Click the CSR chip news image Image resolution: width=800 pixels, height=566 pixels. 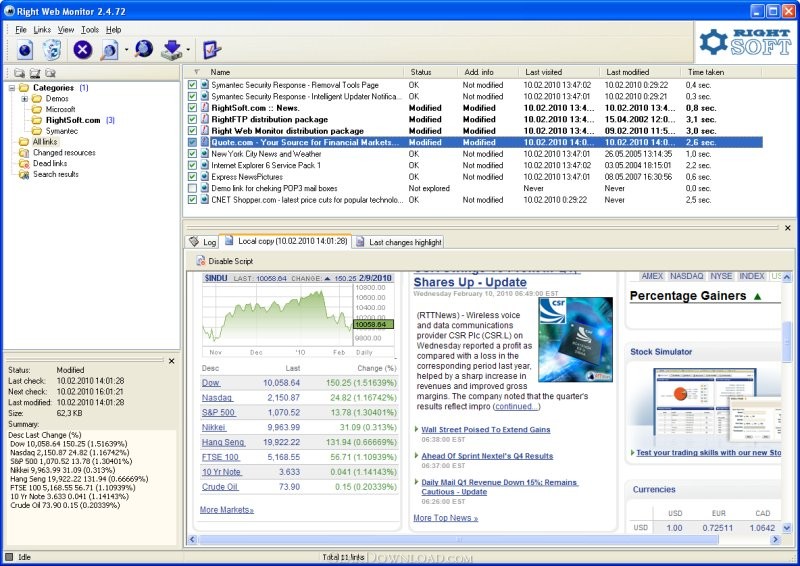tap(576, 339)
